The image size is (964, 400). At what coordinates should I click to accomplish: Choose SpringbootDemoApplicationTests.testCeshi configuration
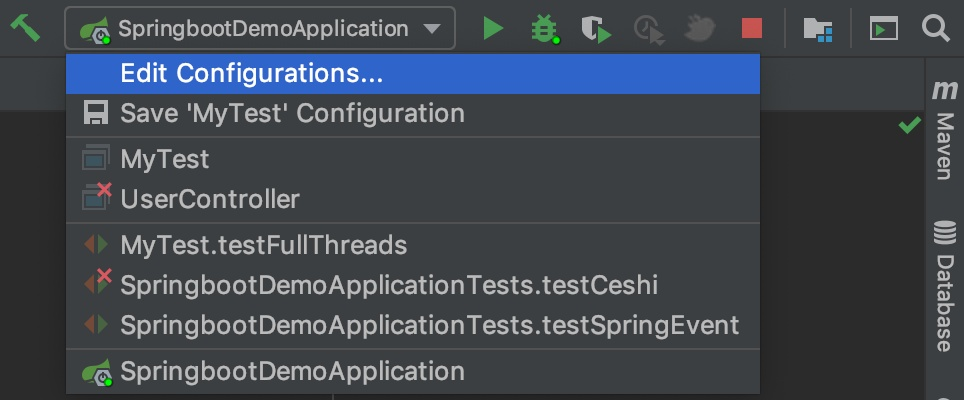[x=388, y=285]
